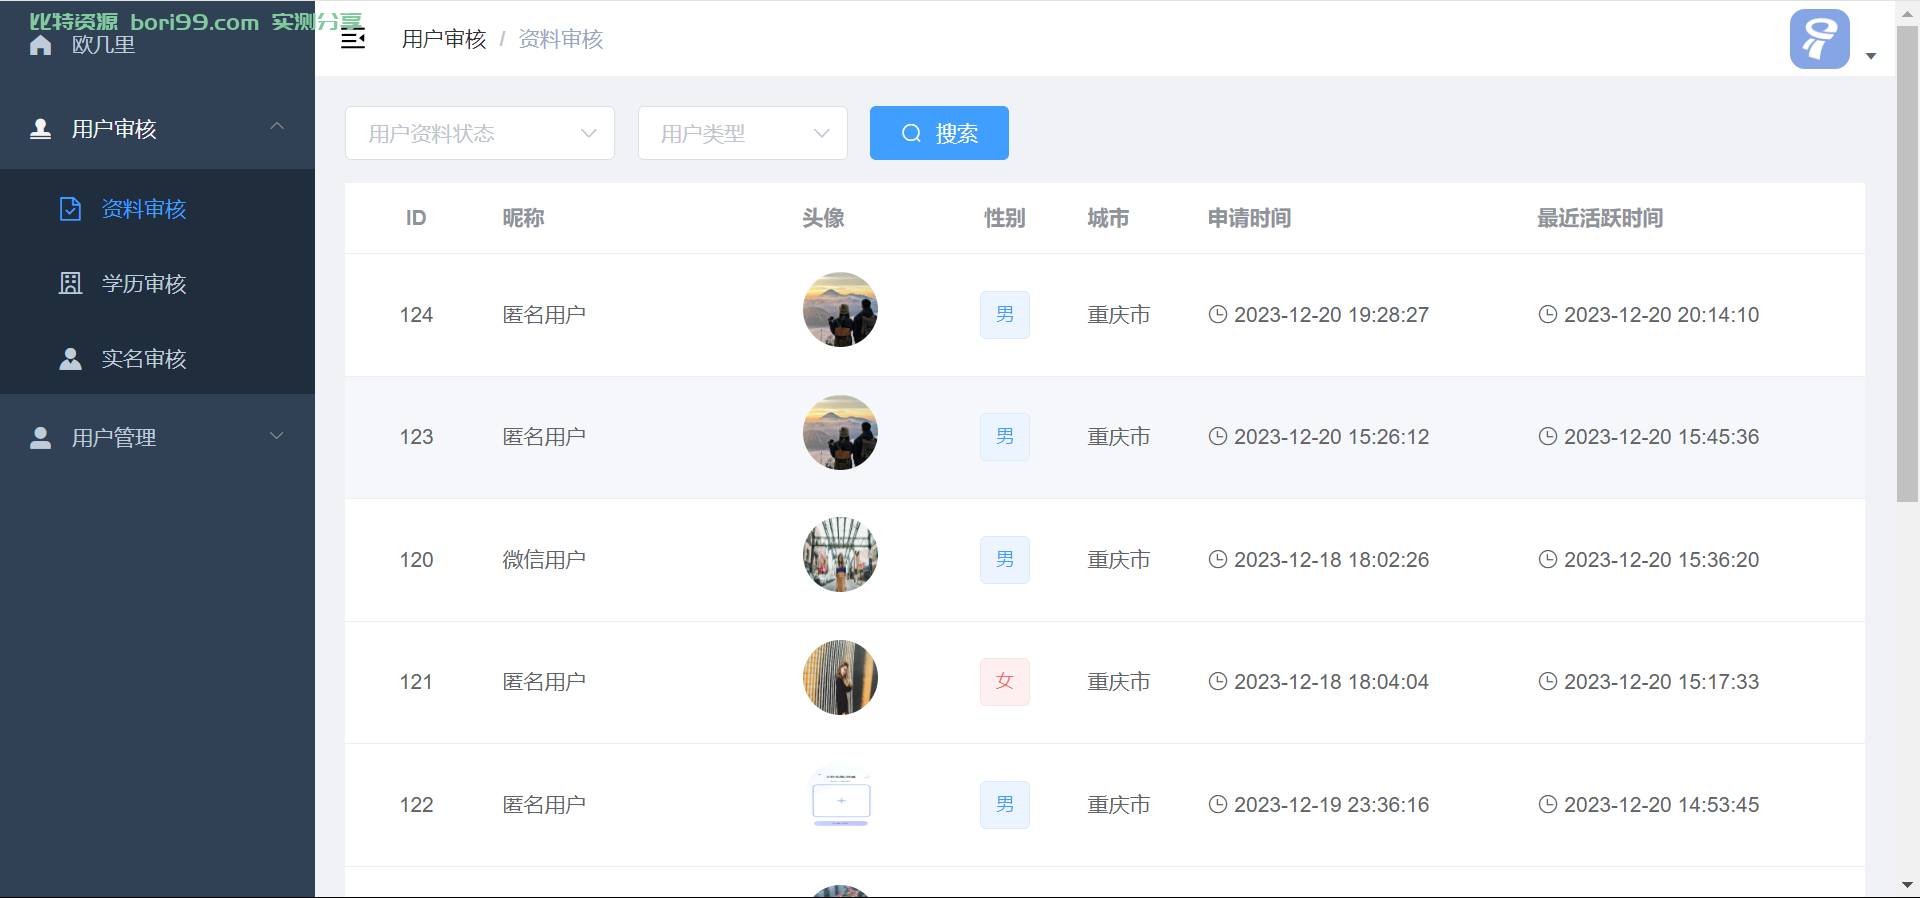Open the 学历审核 menu item
This screenshot has width=1920, height=898.
point(157,284)
